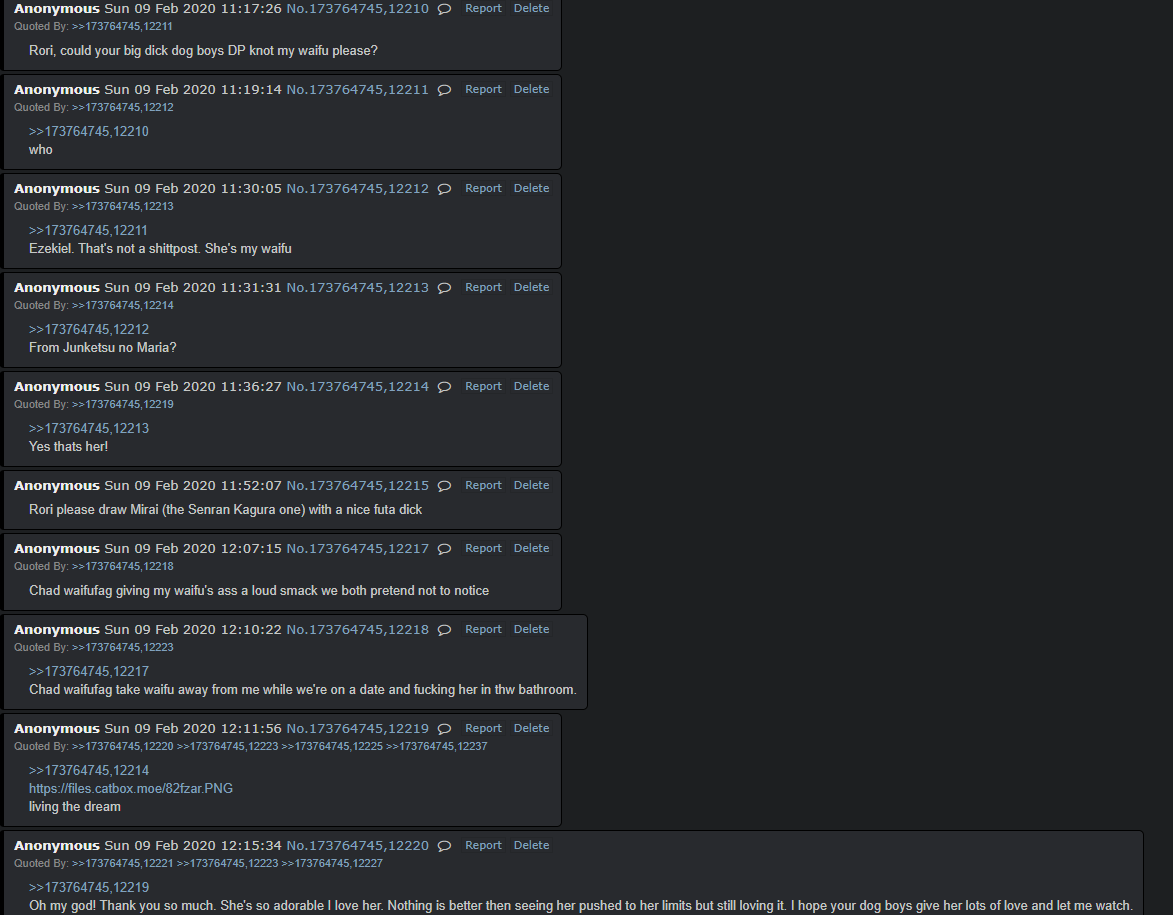1173x915 pixels.
Task: Delete the post numbered 12220
Action: pyautogui.click(x=531, y=845)
